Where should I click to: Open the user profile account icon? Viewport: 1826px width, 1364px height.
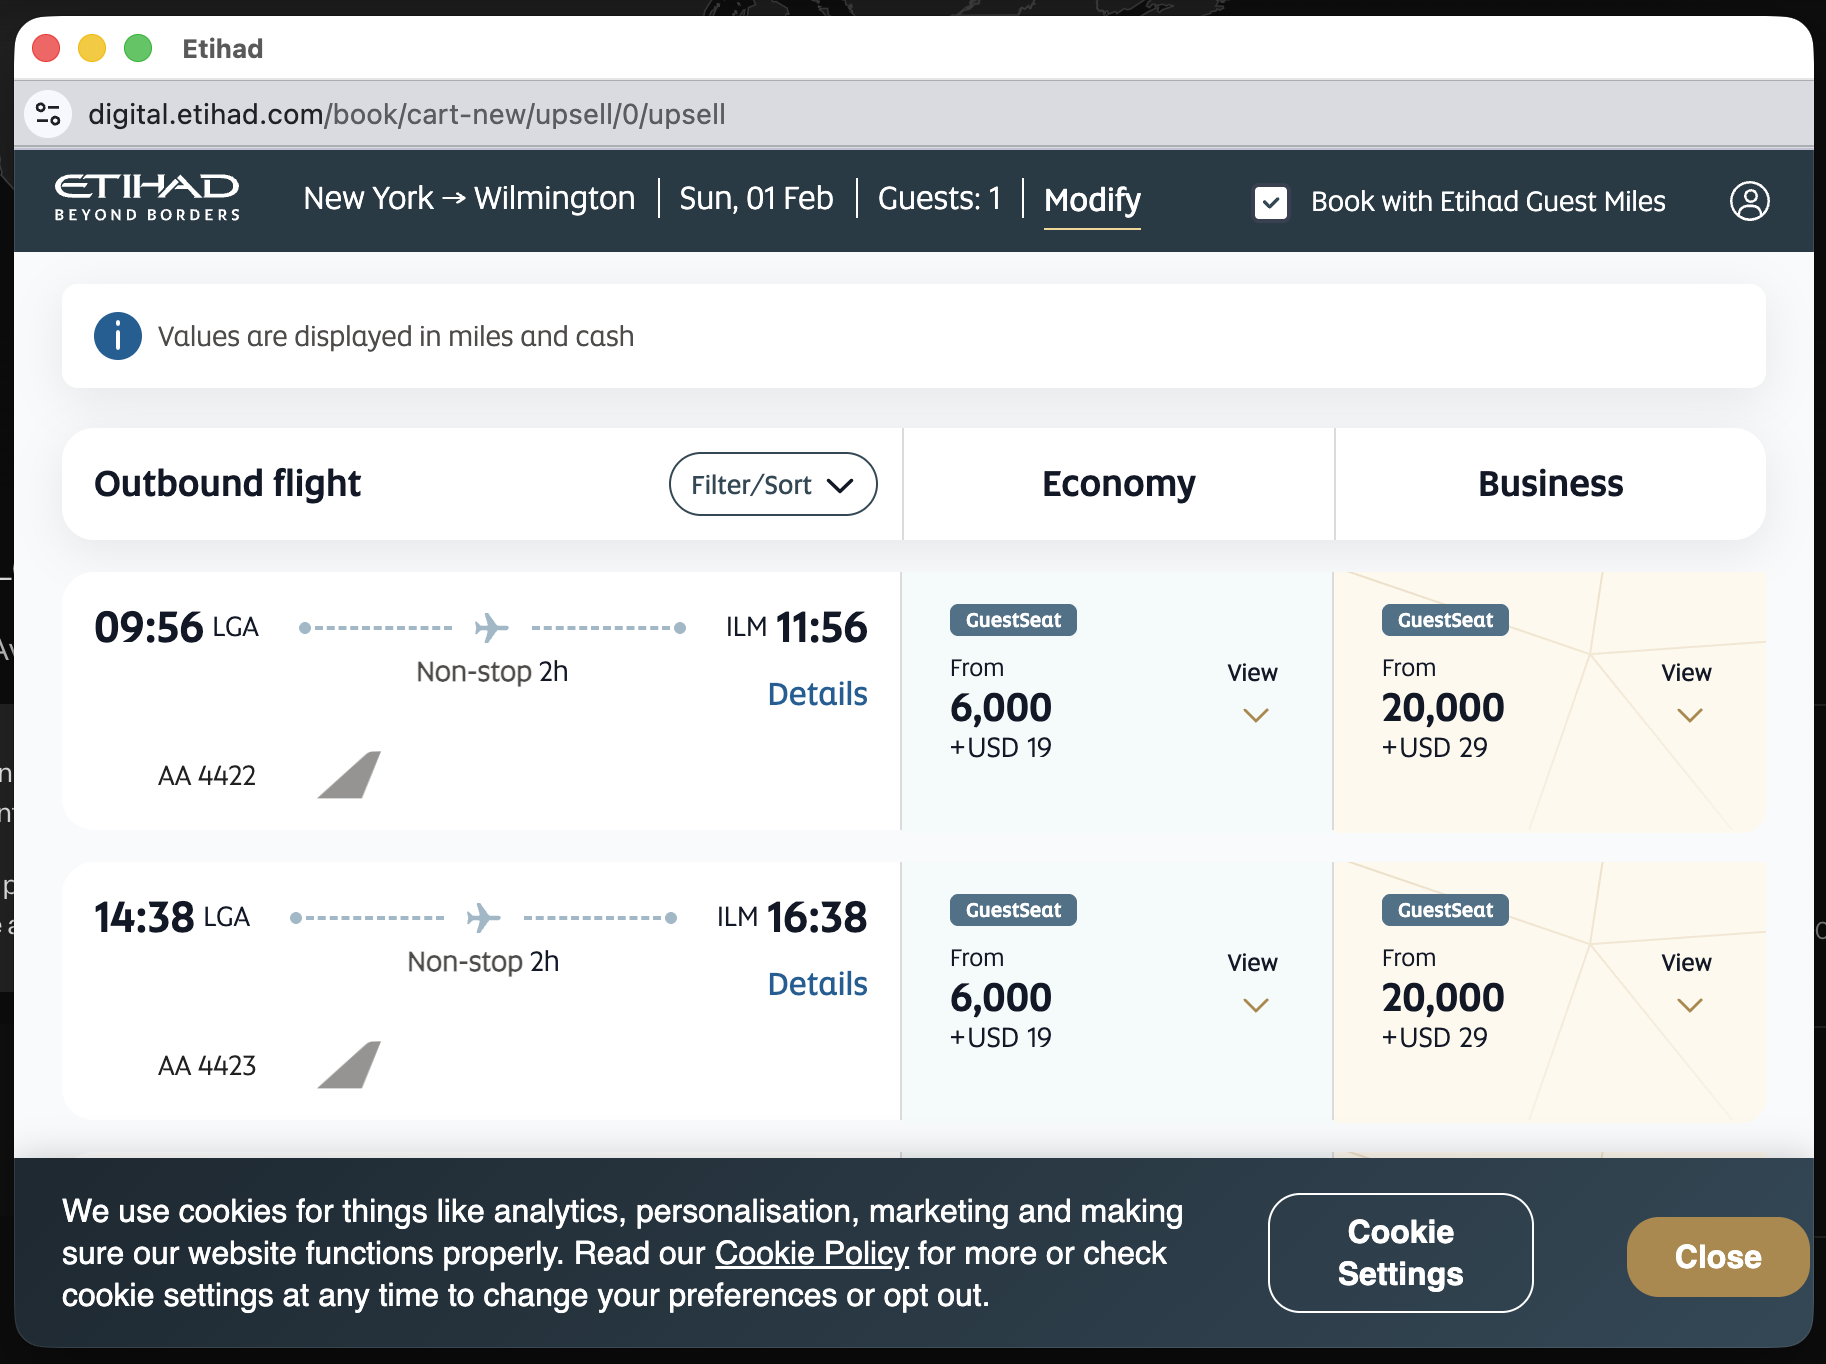(1749, 201)
